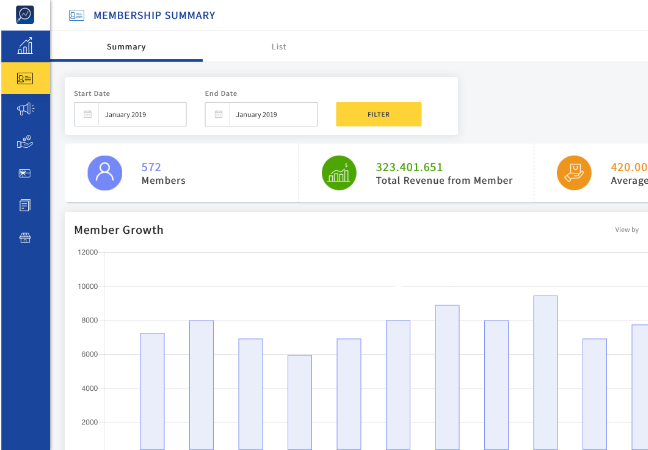Switch to the List tab
The width and height of the screenshot is (648, 450).
tap(279, 47)
